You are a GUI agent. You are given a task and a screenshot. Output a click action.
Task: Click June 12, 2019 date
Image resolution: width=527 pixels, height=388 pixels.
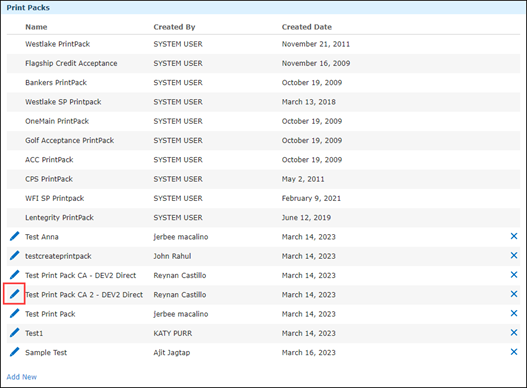click(306, 218)
